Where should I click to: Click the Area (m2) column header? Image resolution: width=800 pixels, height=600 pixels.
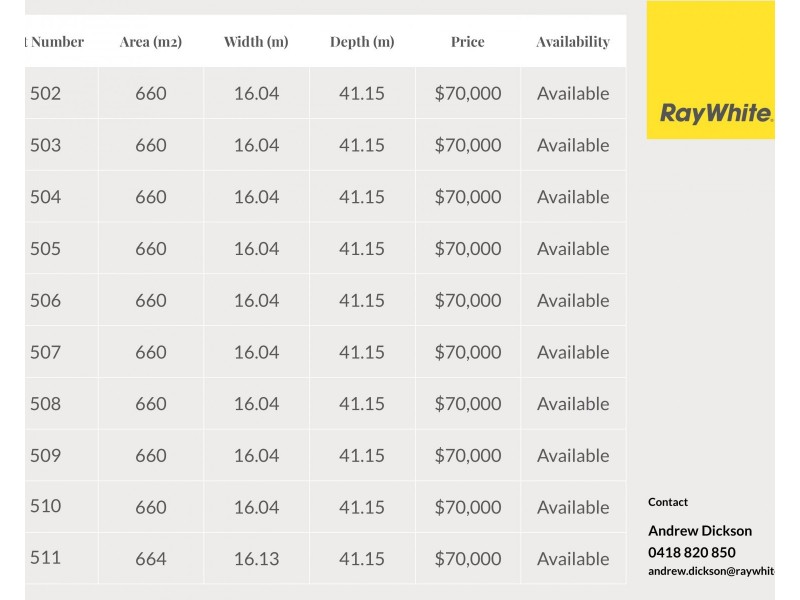151,42
